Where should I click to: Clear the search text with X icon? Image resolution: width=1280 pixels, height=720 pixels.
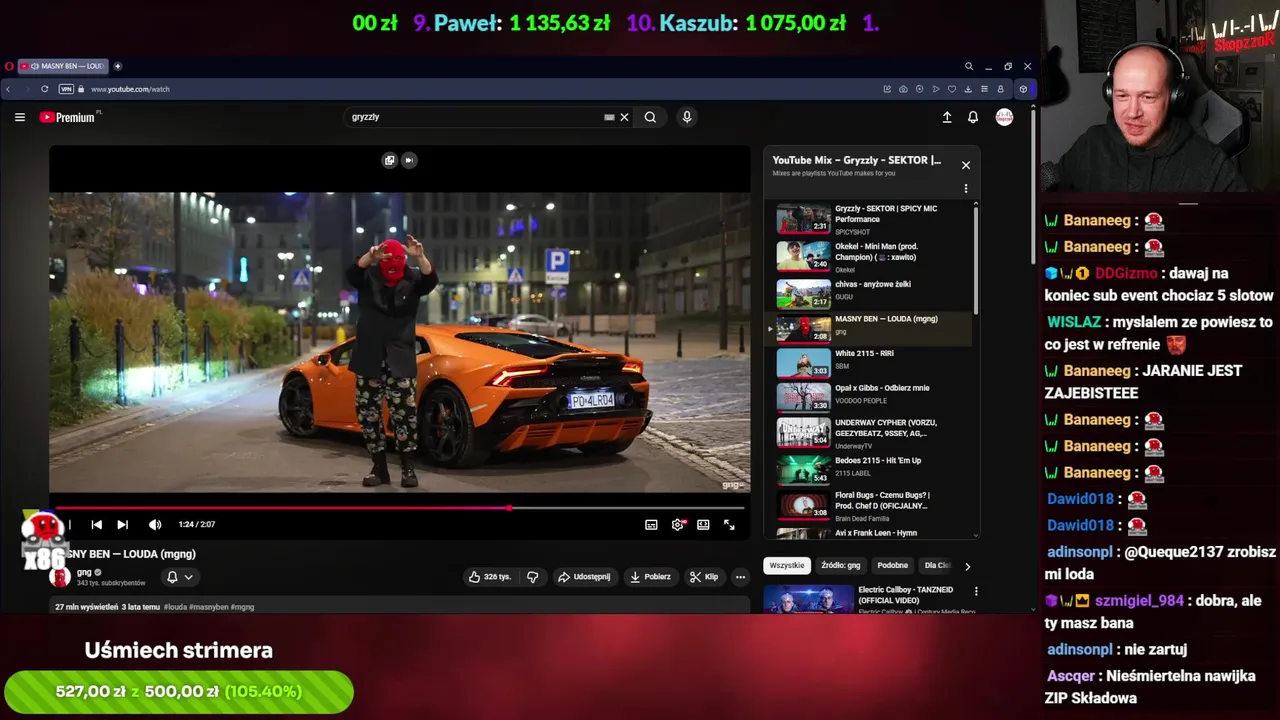click(624, 117)
